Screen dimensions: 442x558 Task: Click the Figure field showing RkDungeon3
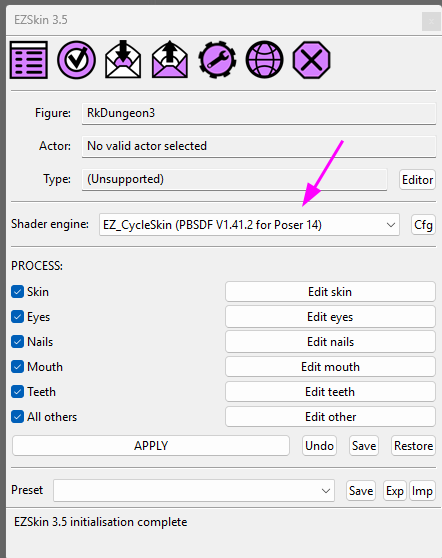pos(259,114)
